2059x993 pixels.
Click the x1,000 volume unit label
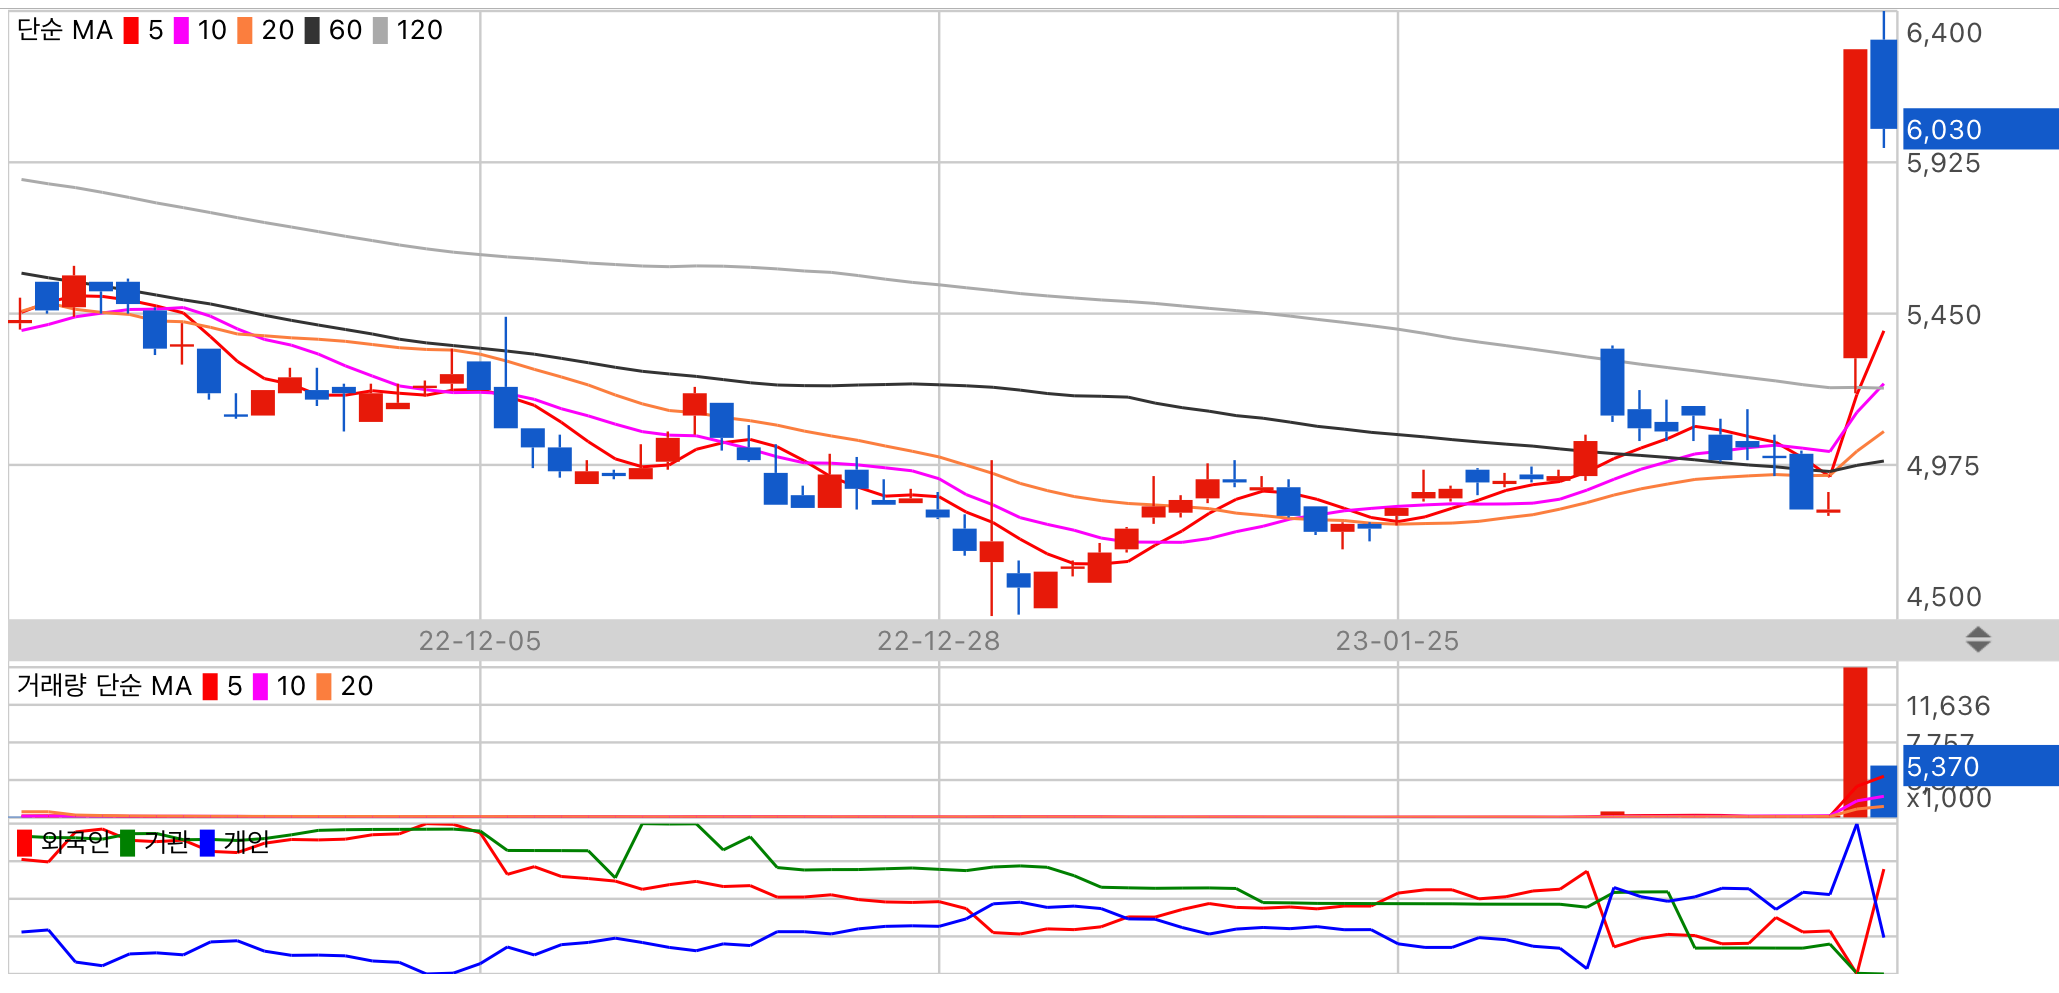coord(1948,799)
